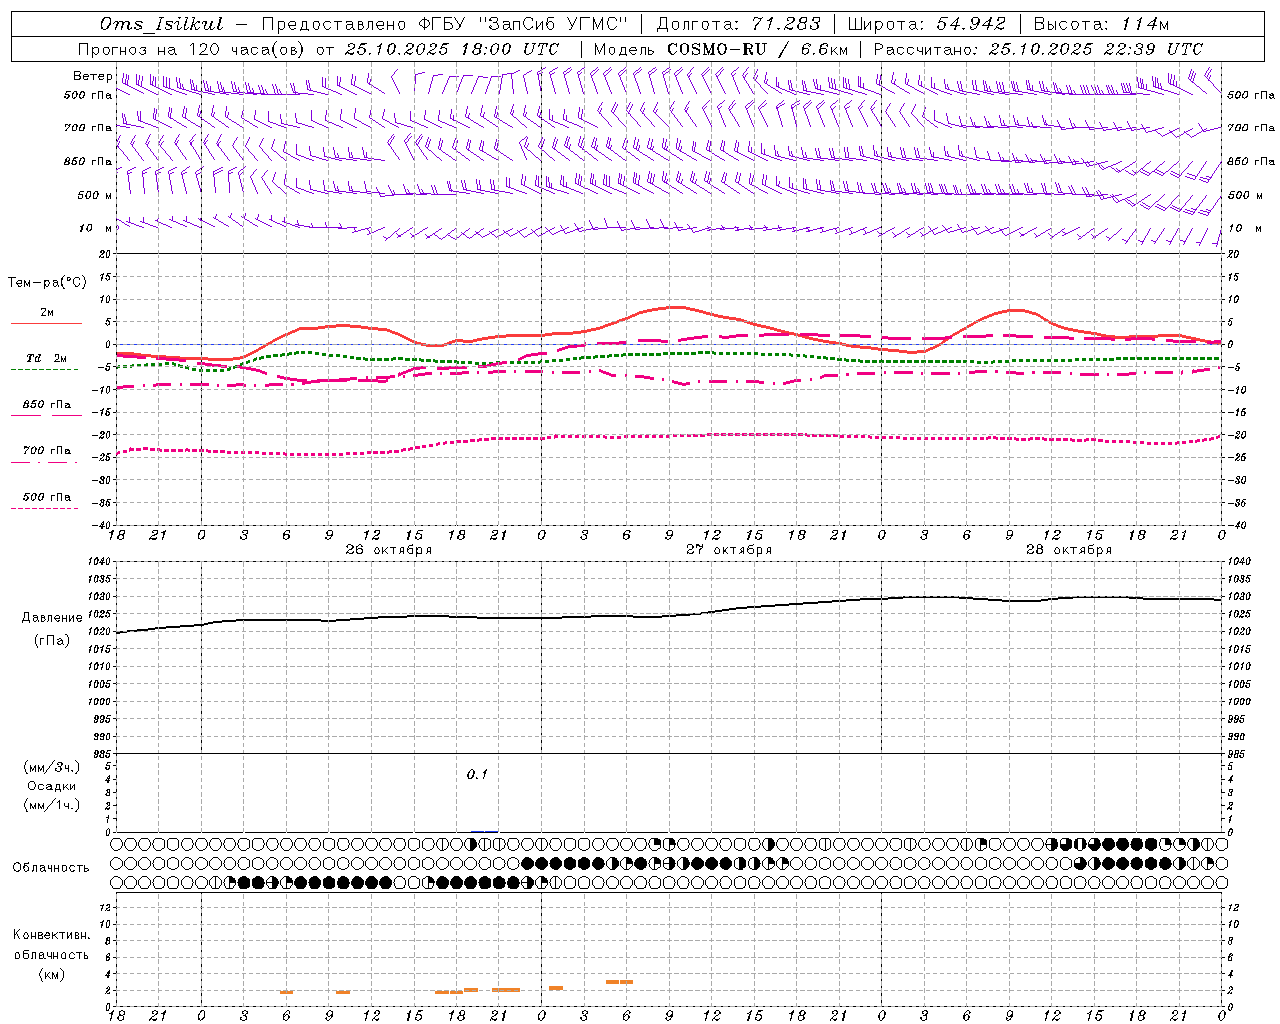Click 'Рассчитано: 25.10.2025 22:39 UTC' timestamp
This screenshot has width=1280, height=1024.
click(1038, 49)
